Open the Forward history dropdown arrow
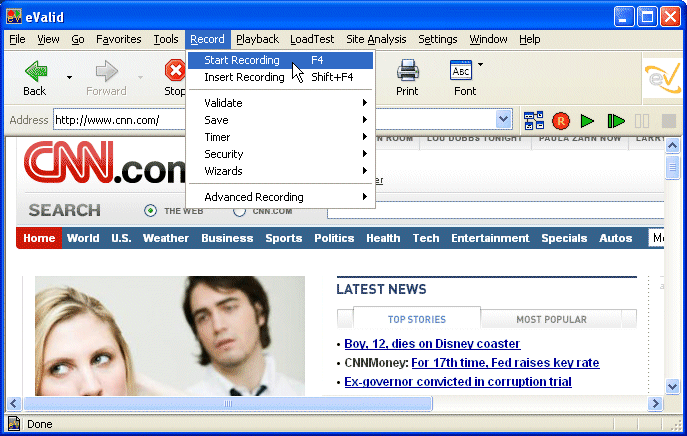687x436 pixels. click(x=140, y=78)
